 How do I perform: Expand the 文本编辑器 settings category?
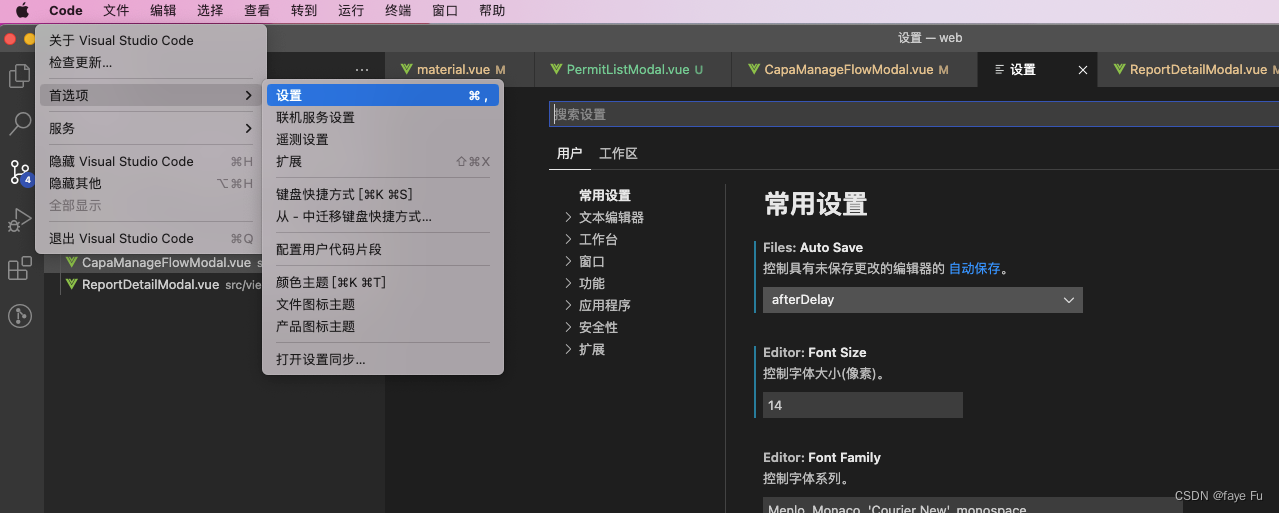coord(568,217)
